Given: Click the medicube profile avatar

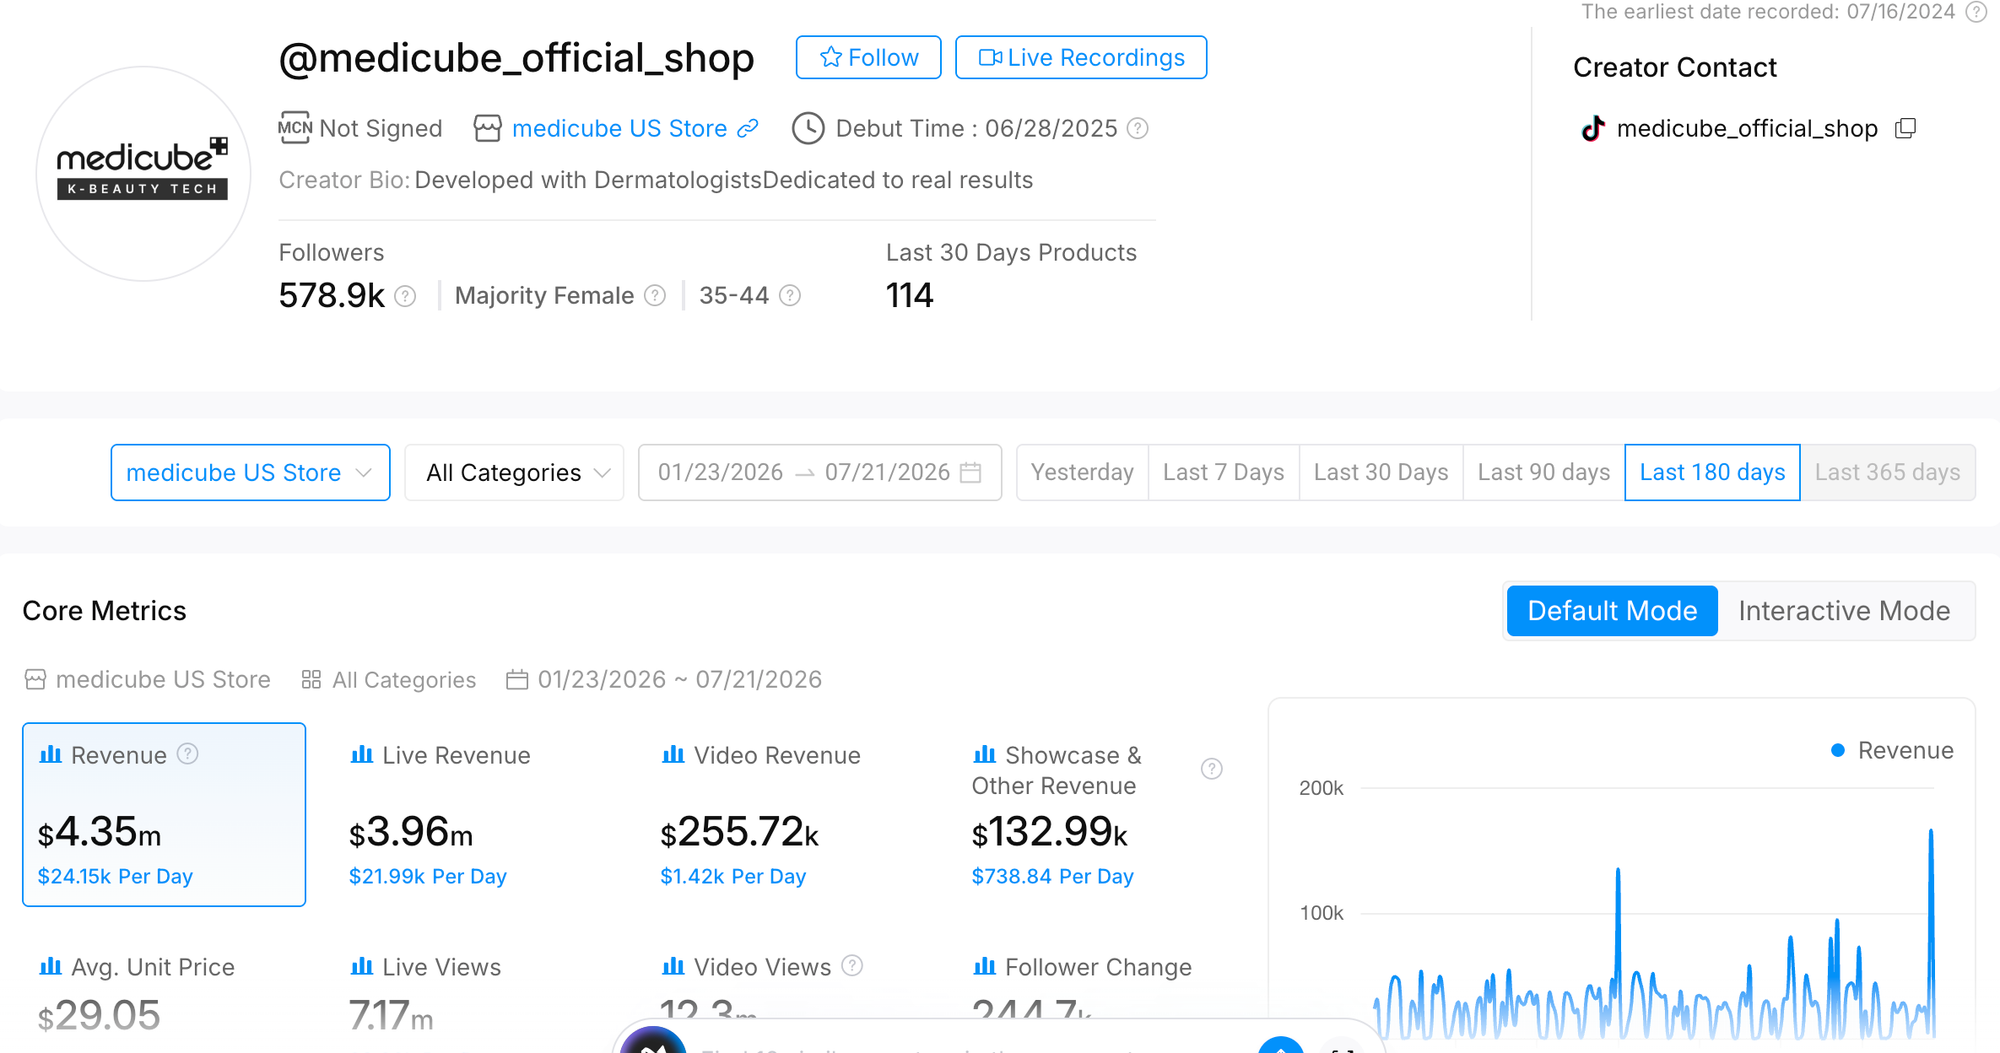Looking at the screenshot, I should click(x=143, y=174).
